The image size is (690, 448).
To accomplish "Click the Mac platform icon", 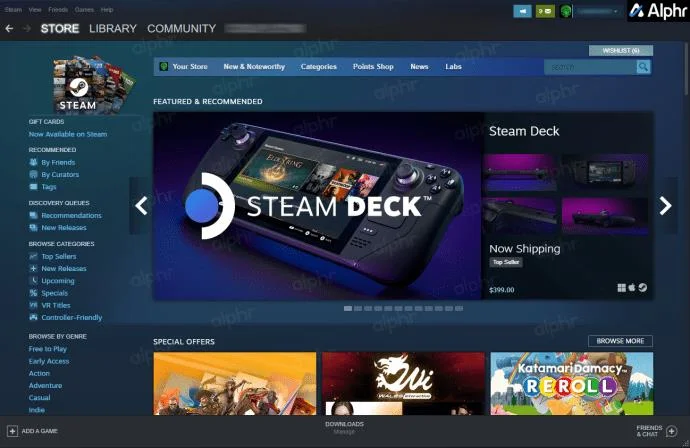I will (632, 288).
